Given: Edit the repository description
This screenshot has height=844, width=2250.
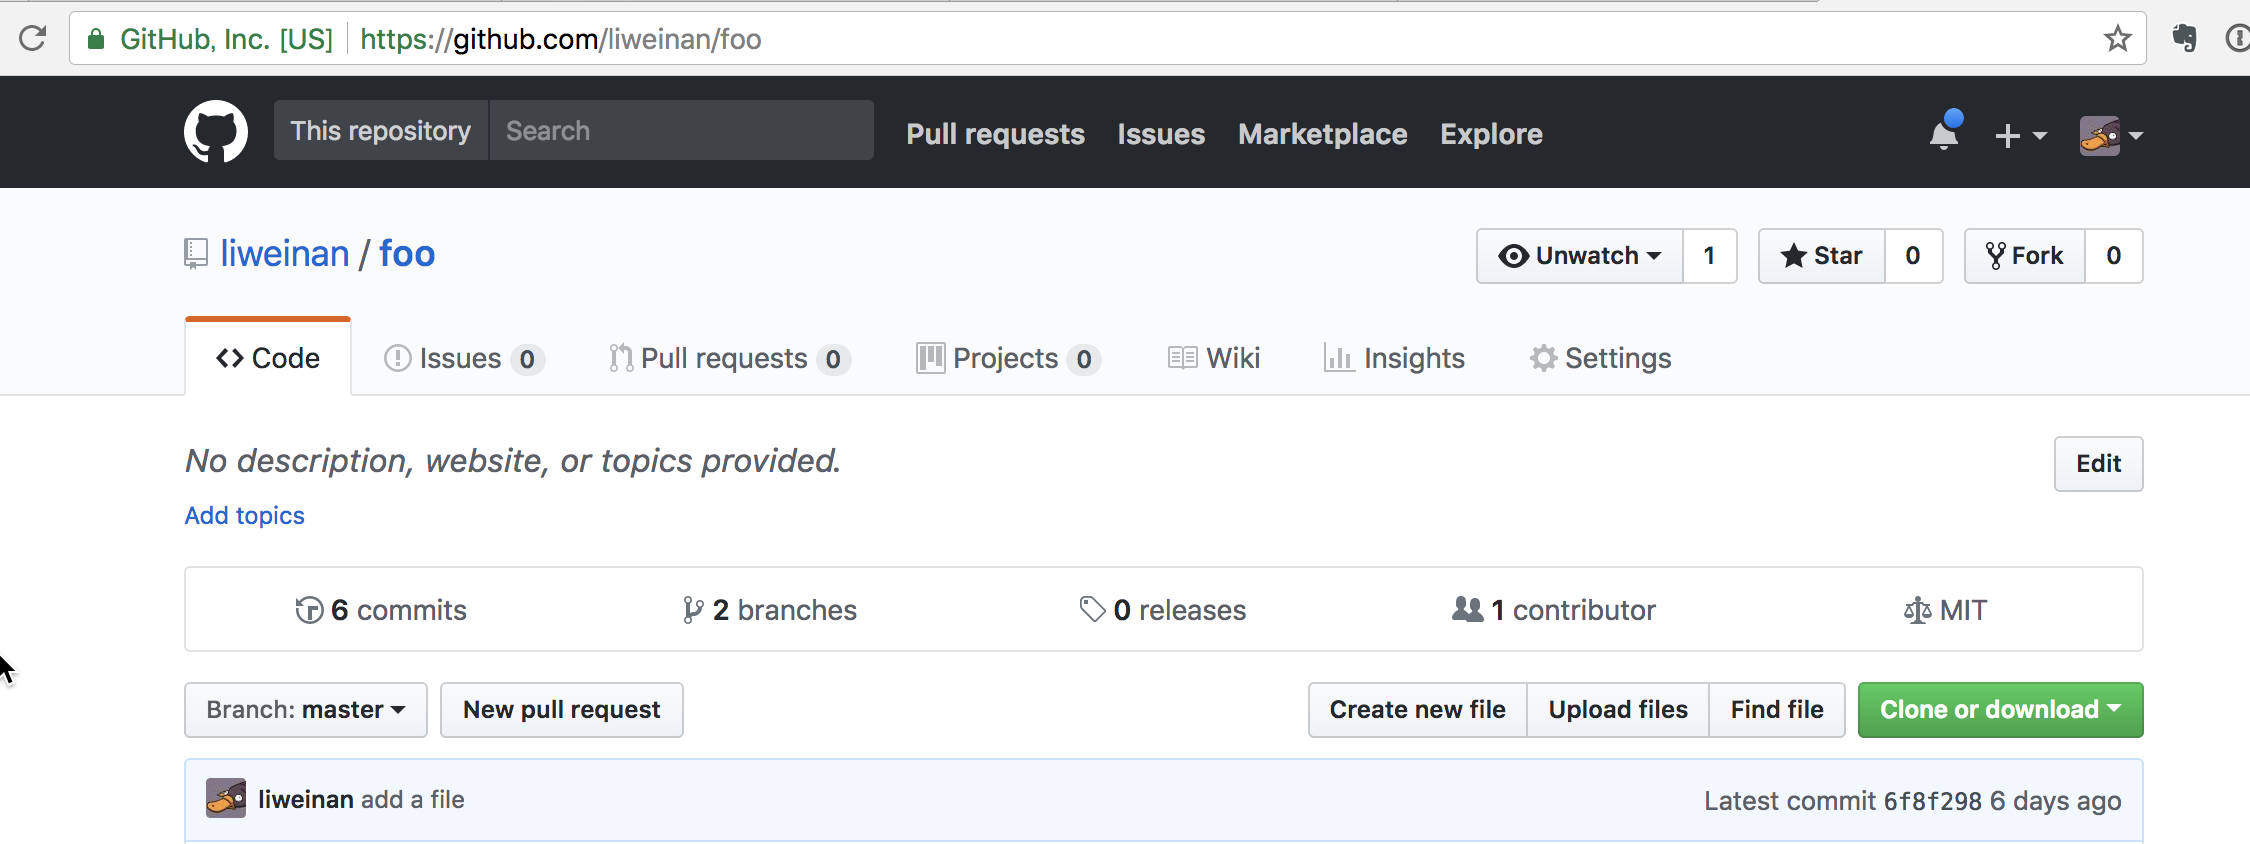Looking at the screenshot, I should point(2098,463).
